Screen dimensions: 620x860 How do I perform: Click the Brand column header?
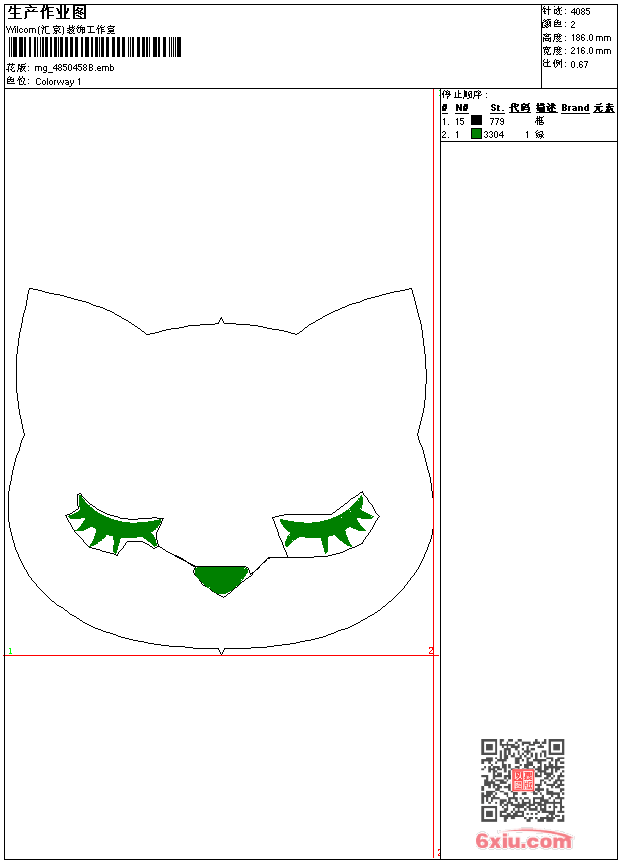tap(575, 108)
